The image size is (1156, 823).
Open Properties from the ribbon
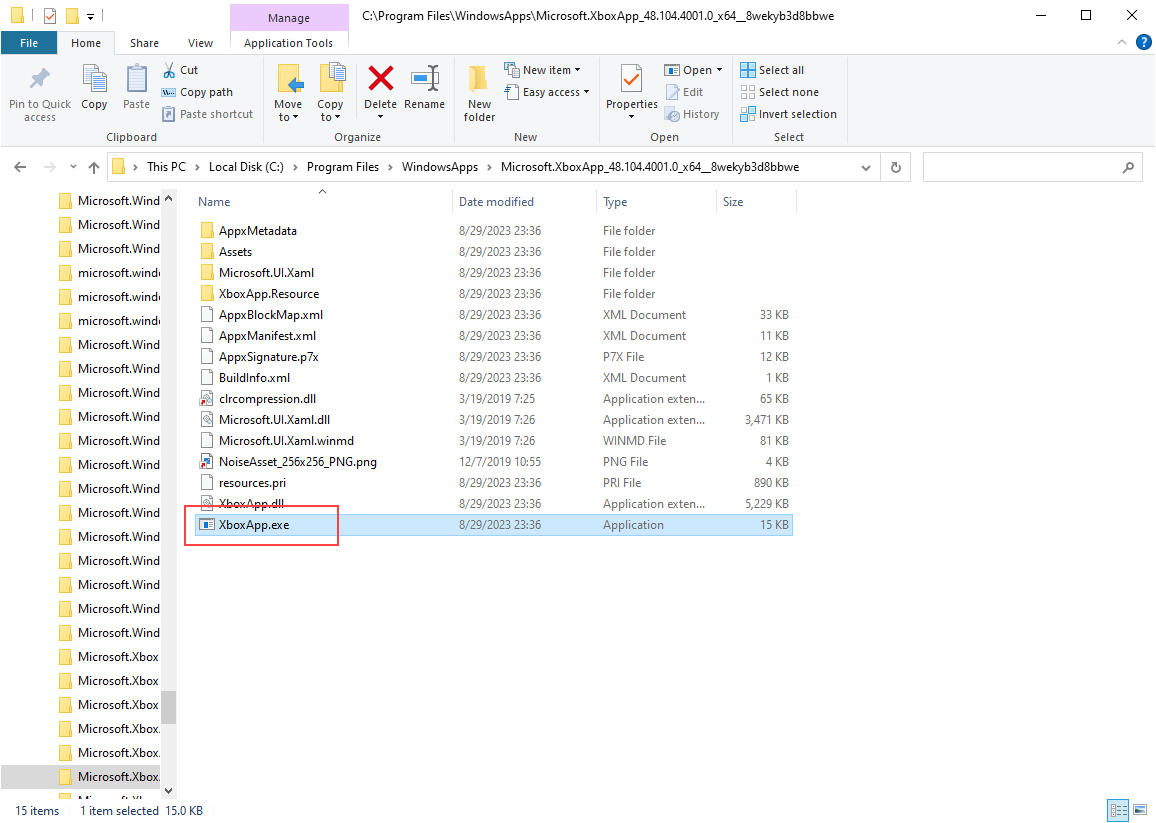(x=631, y=80)
